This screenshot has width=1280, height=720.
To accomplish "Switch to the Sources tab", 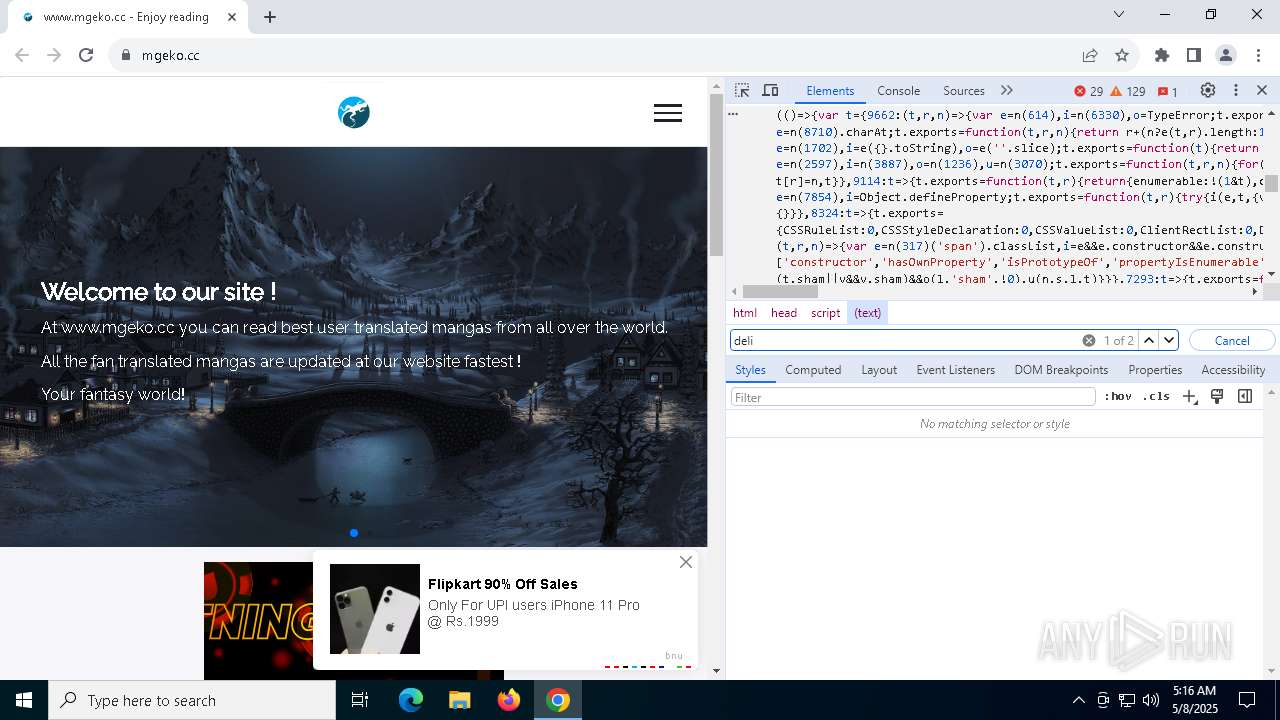I will click(x=963, y=90).
